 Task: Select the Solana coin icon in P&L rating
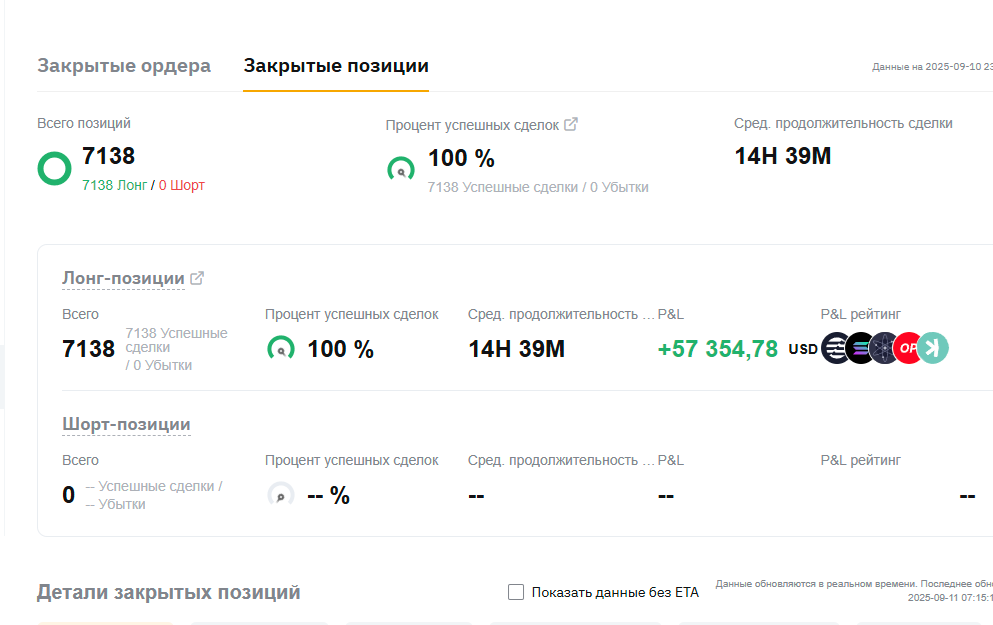tap(858, 348)
